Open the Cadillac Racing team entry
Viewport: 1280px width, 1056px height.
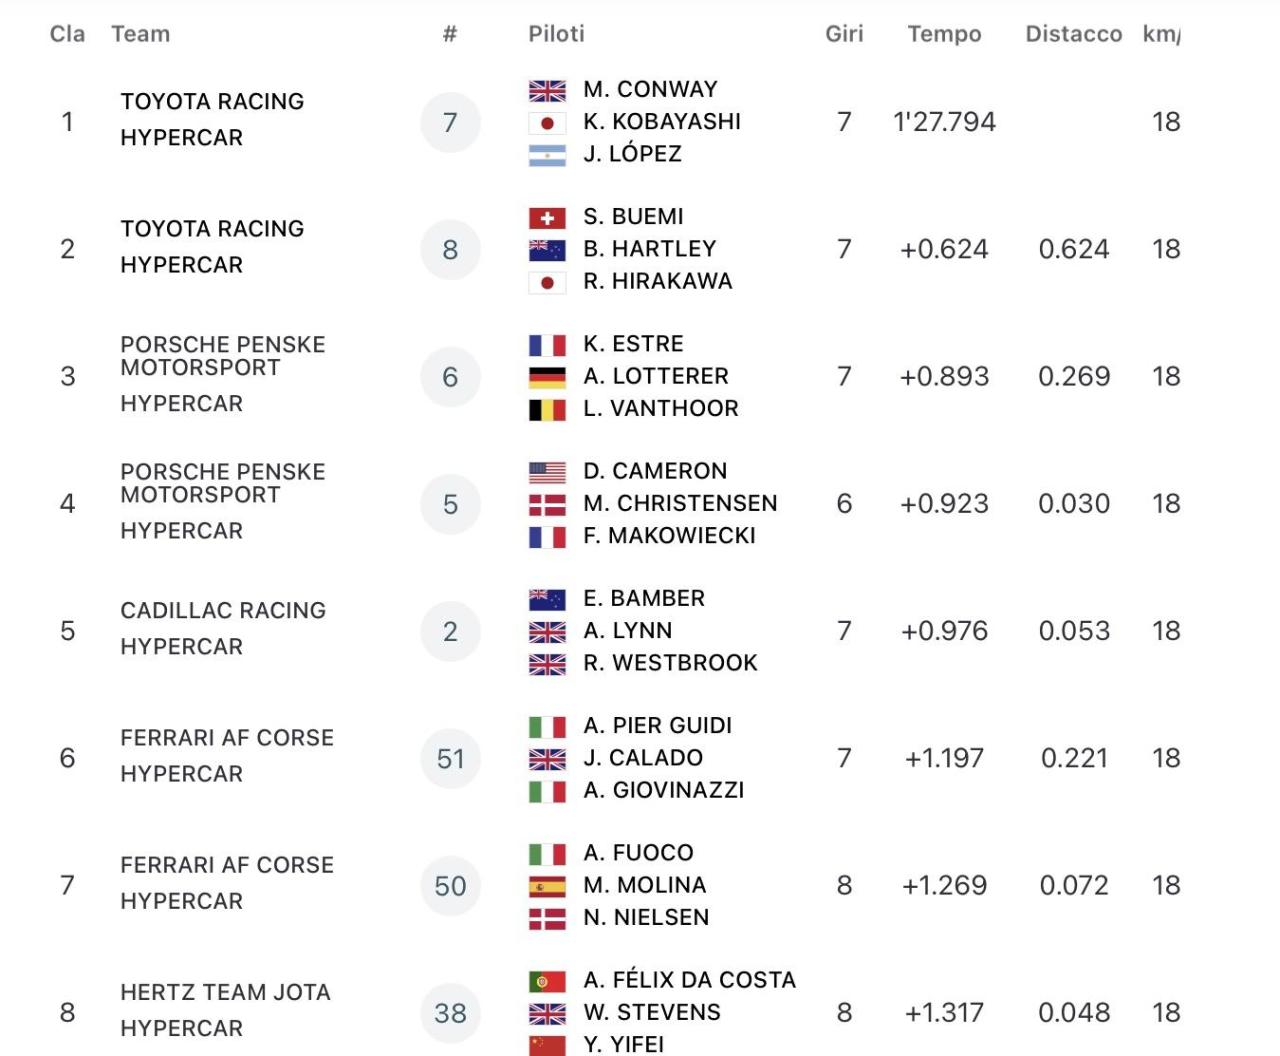[223, 611]
